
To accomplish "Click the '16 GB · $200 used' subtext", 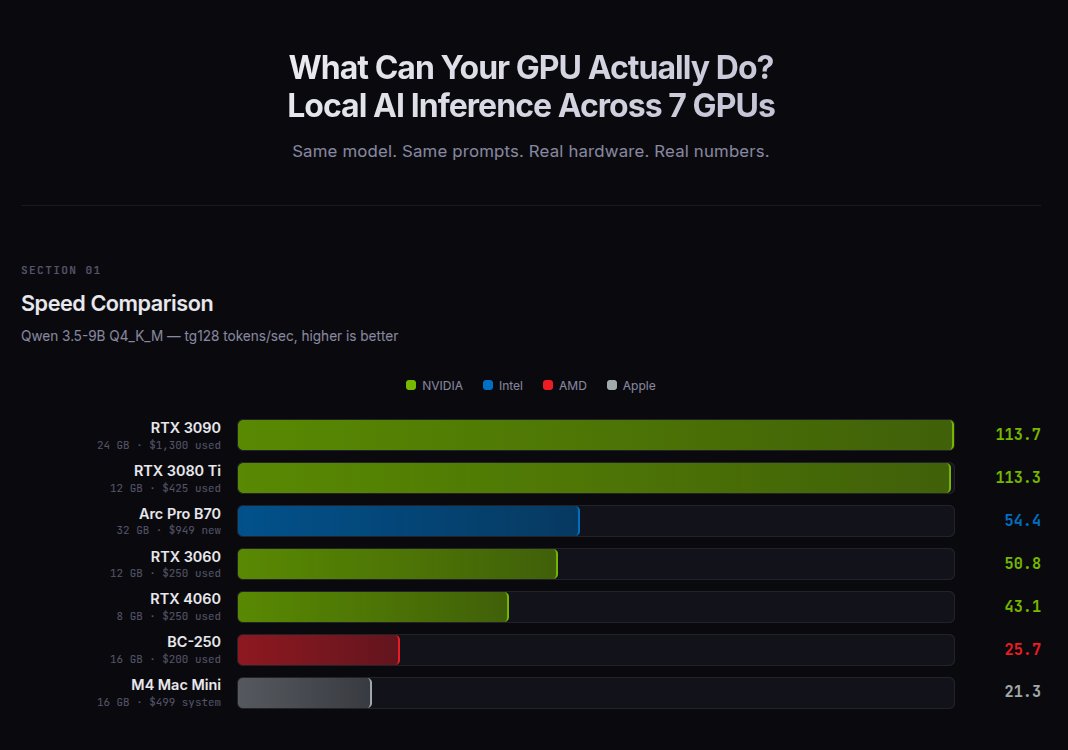I will click(166, 659).
